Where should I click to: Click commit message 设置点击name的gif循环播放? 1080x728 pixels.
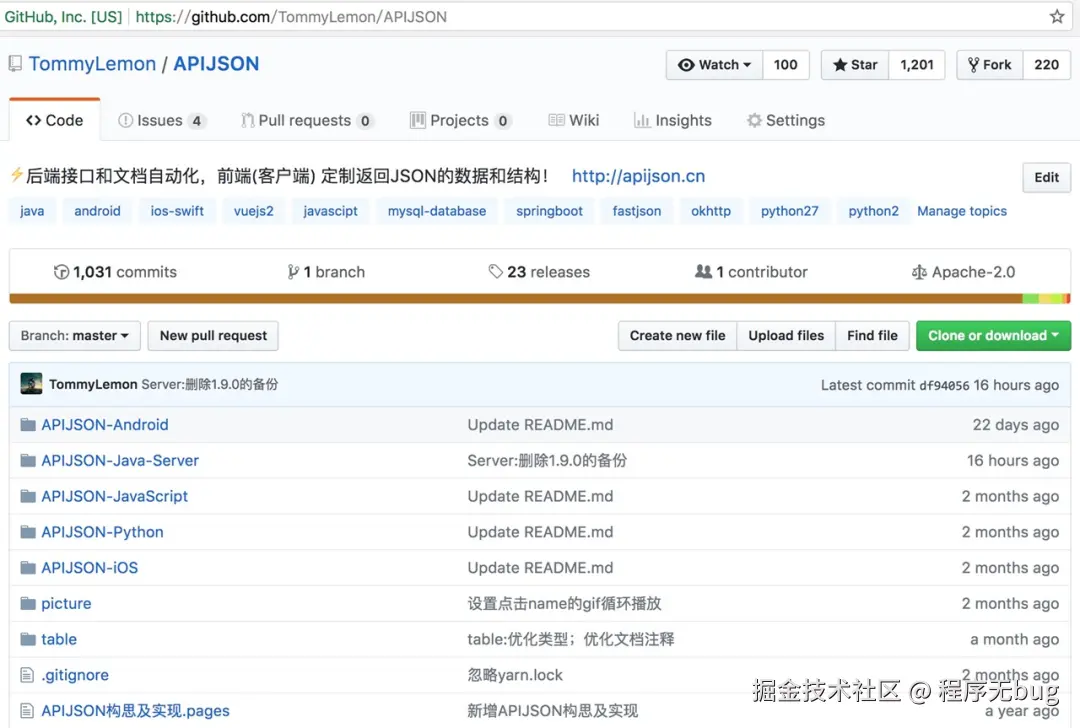[x=564, y=603]
